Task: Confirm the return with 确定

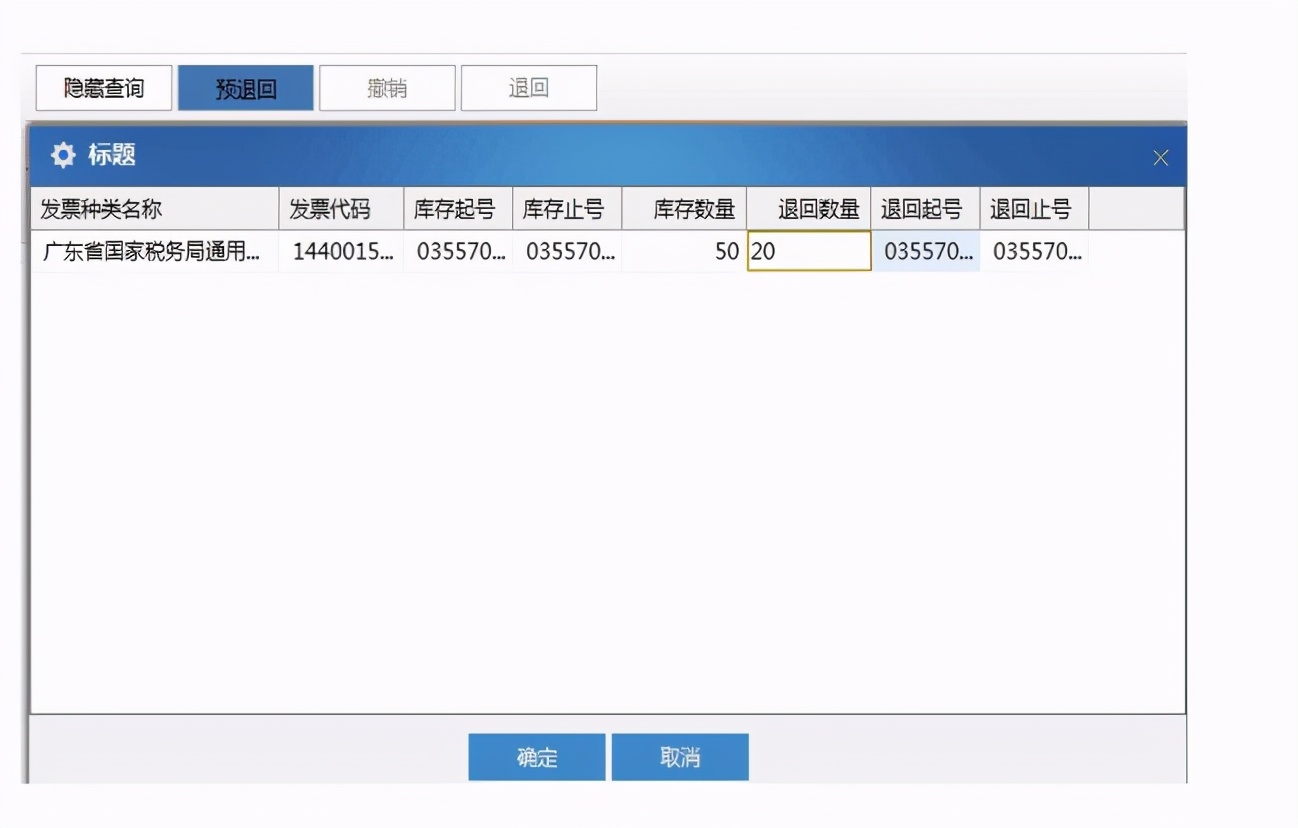Action: click(536, 757)
